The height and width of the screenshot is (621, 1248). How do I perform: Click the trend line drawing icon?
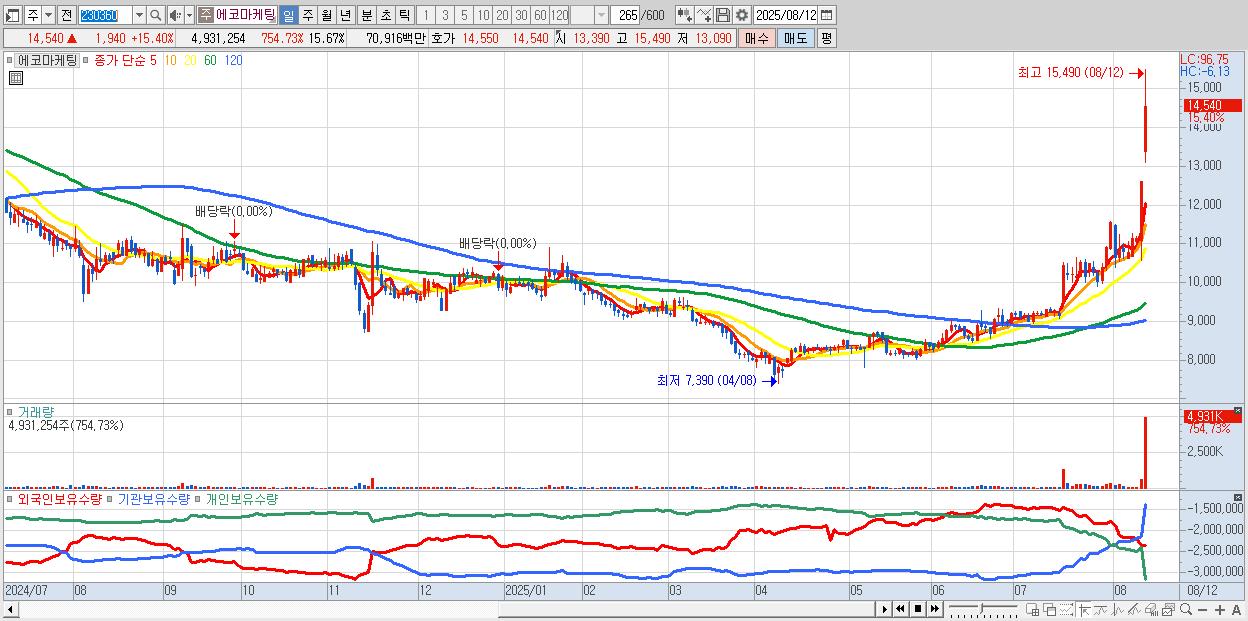coord(1101,609)
